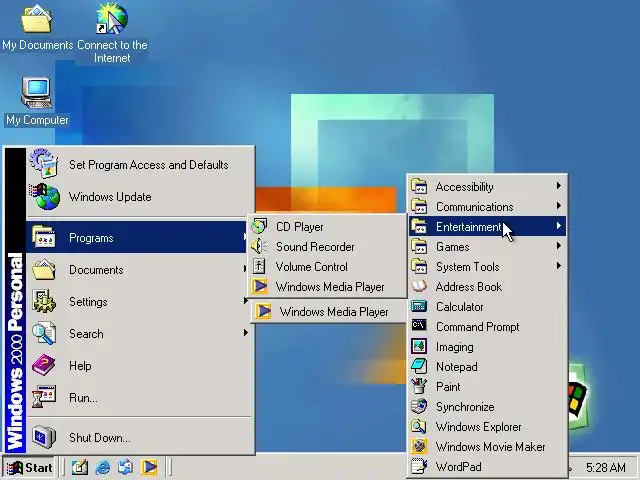Expand the Communications submenu arrow
The height and width of the screenshot is (480, 640).
559,206
